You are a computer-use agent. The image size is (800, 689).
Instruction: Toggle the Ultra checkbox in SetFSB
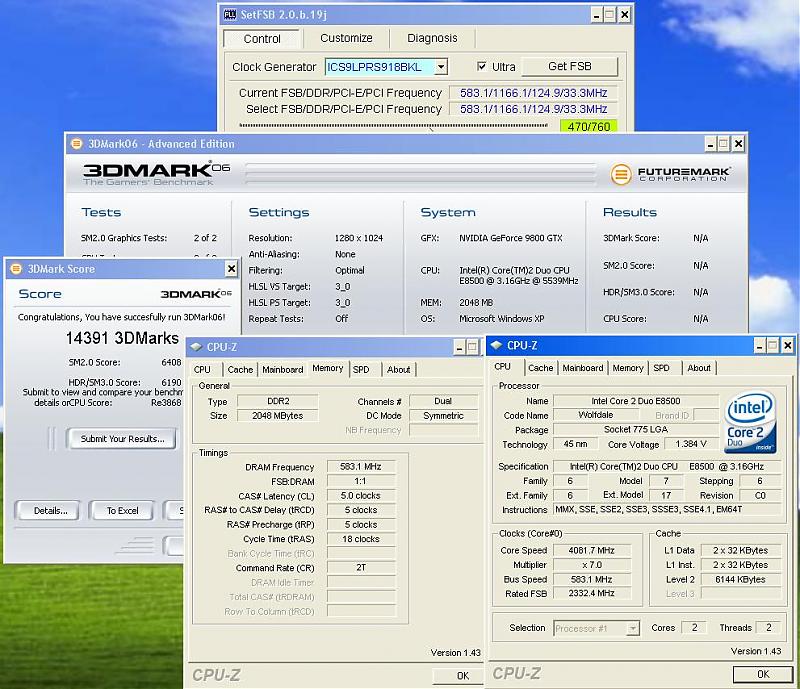coord(481,66)
